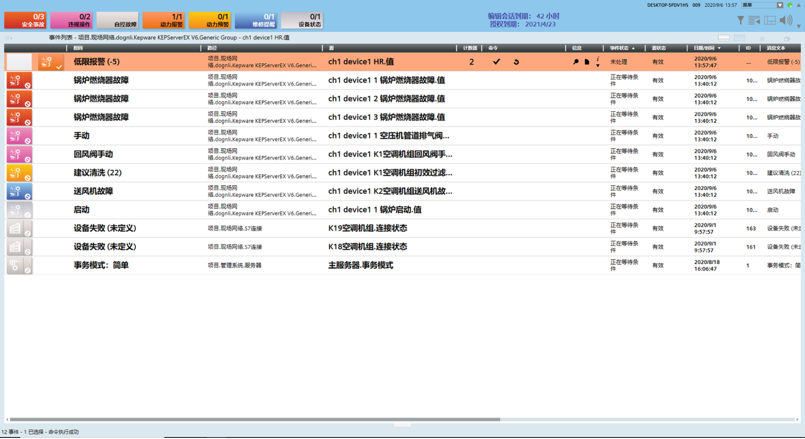805x439 pixels.
Task: Click pink icon of 手动 event row
Action: 19,136
